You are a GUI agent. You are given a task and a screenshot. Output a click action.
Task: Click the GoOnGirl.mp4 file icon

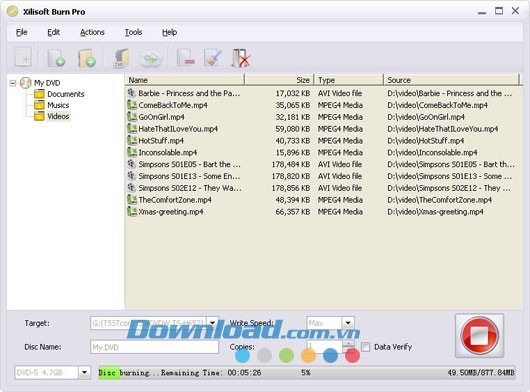click(x=131, y=117)
